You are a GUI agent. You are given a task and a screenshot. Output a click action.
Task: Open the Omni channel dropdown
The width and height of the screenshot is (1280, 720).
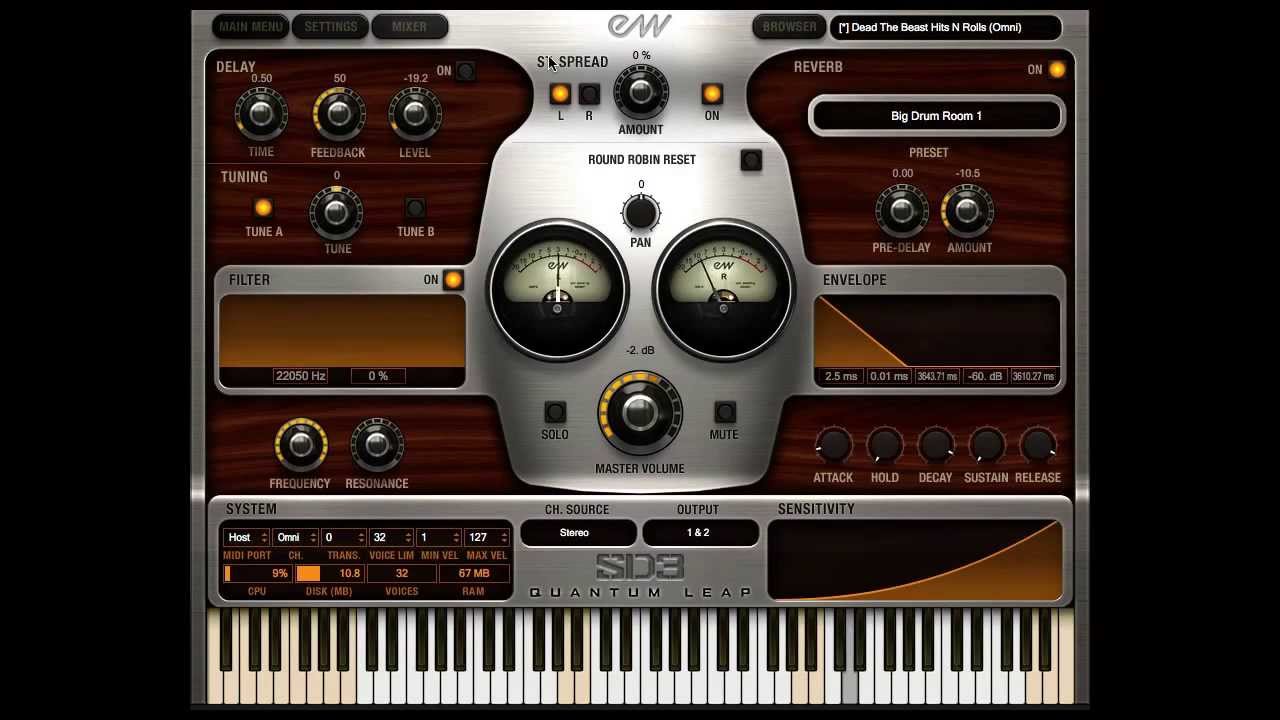[295, 537]
